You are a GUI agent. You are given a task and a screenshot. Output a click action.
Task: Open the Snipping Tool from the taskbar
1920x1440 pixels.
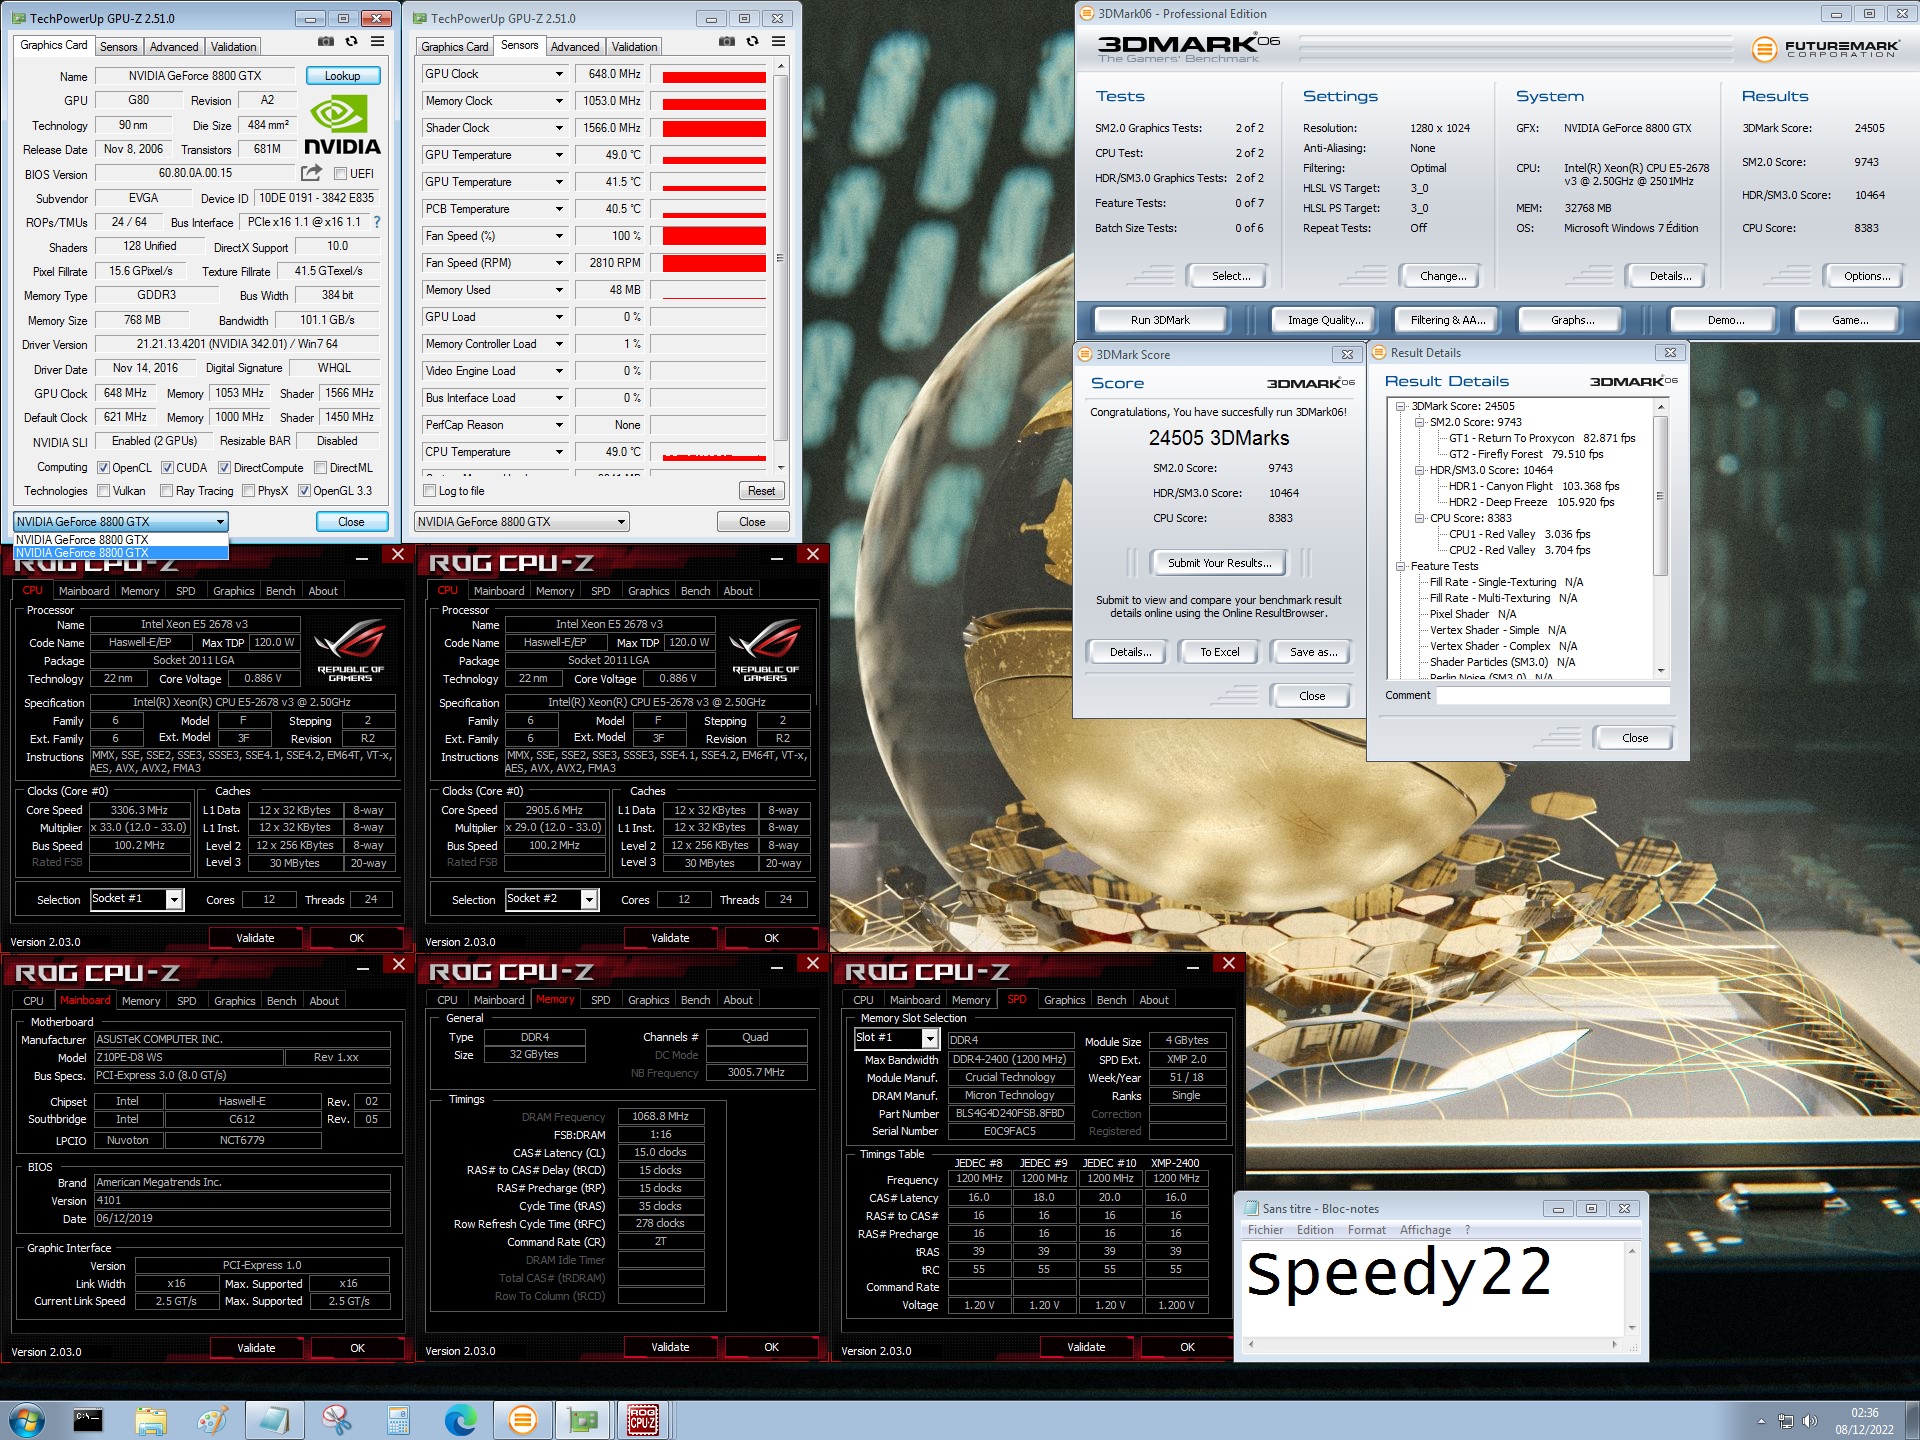click(337, 1419)
